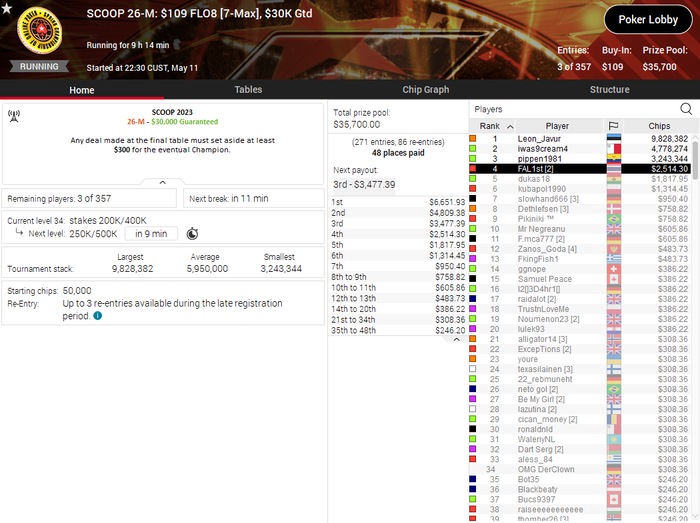Viewport: 700px width, 523px height.
Task: Collapse the SCOOP 2023 info panel
Action: click(162, 182)
